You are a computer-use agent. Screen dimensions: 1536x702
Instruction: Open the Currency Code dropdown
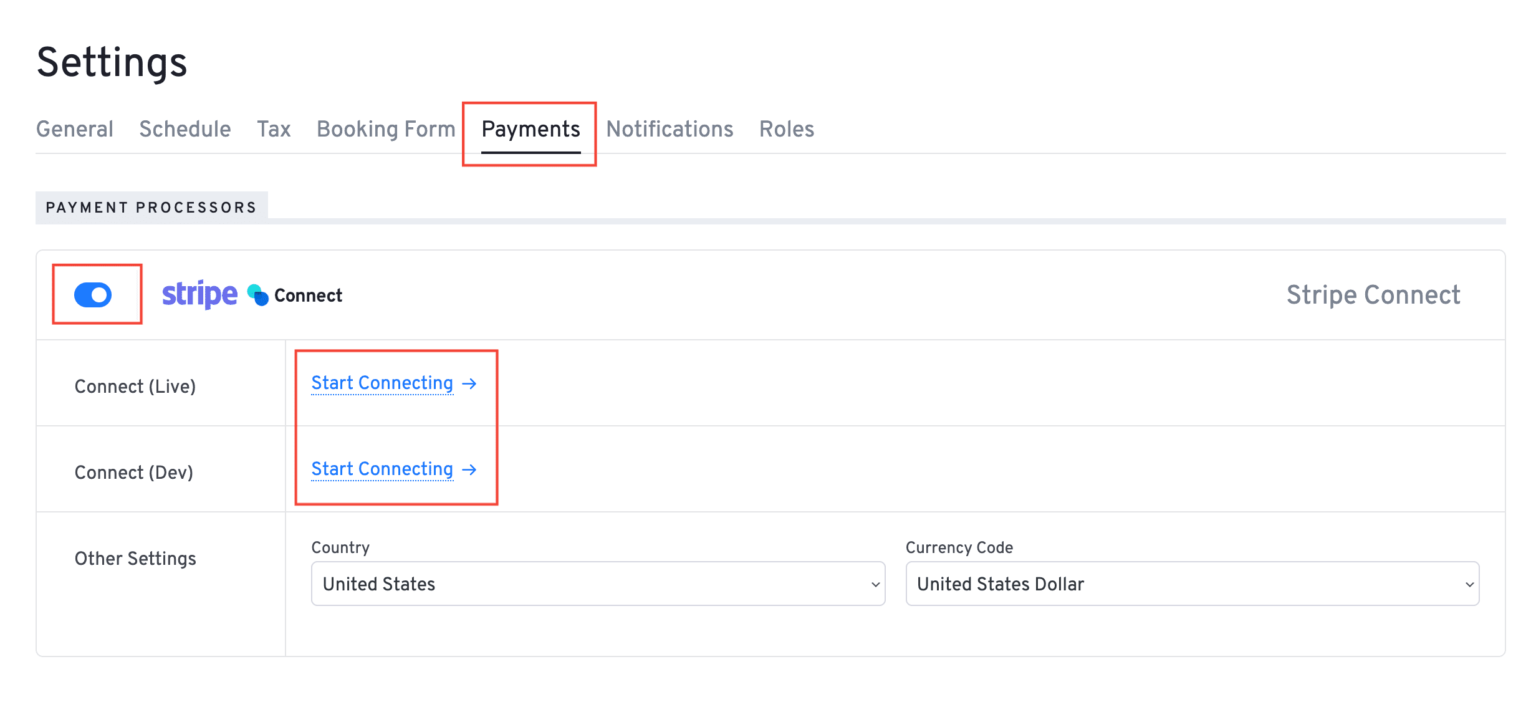coord(1191,583)
